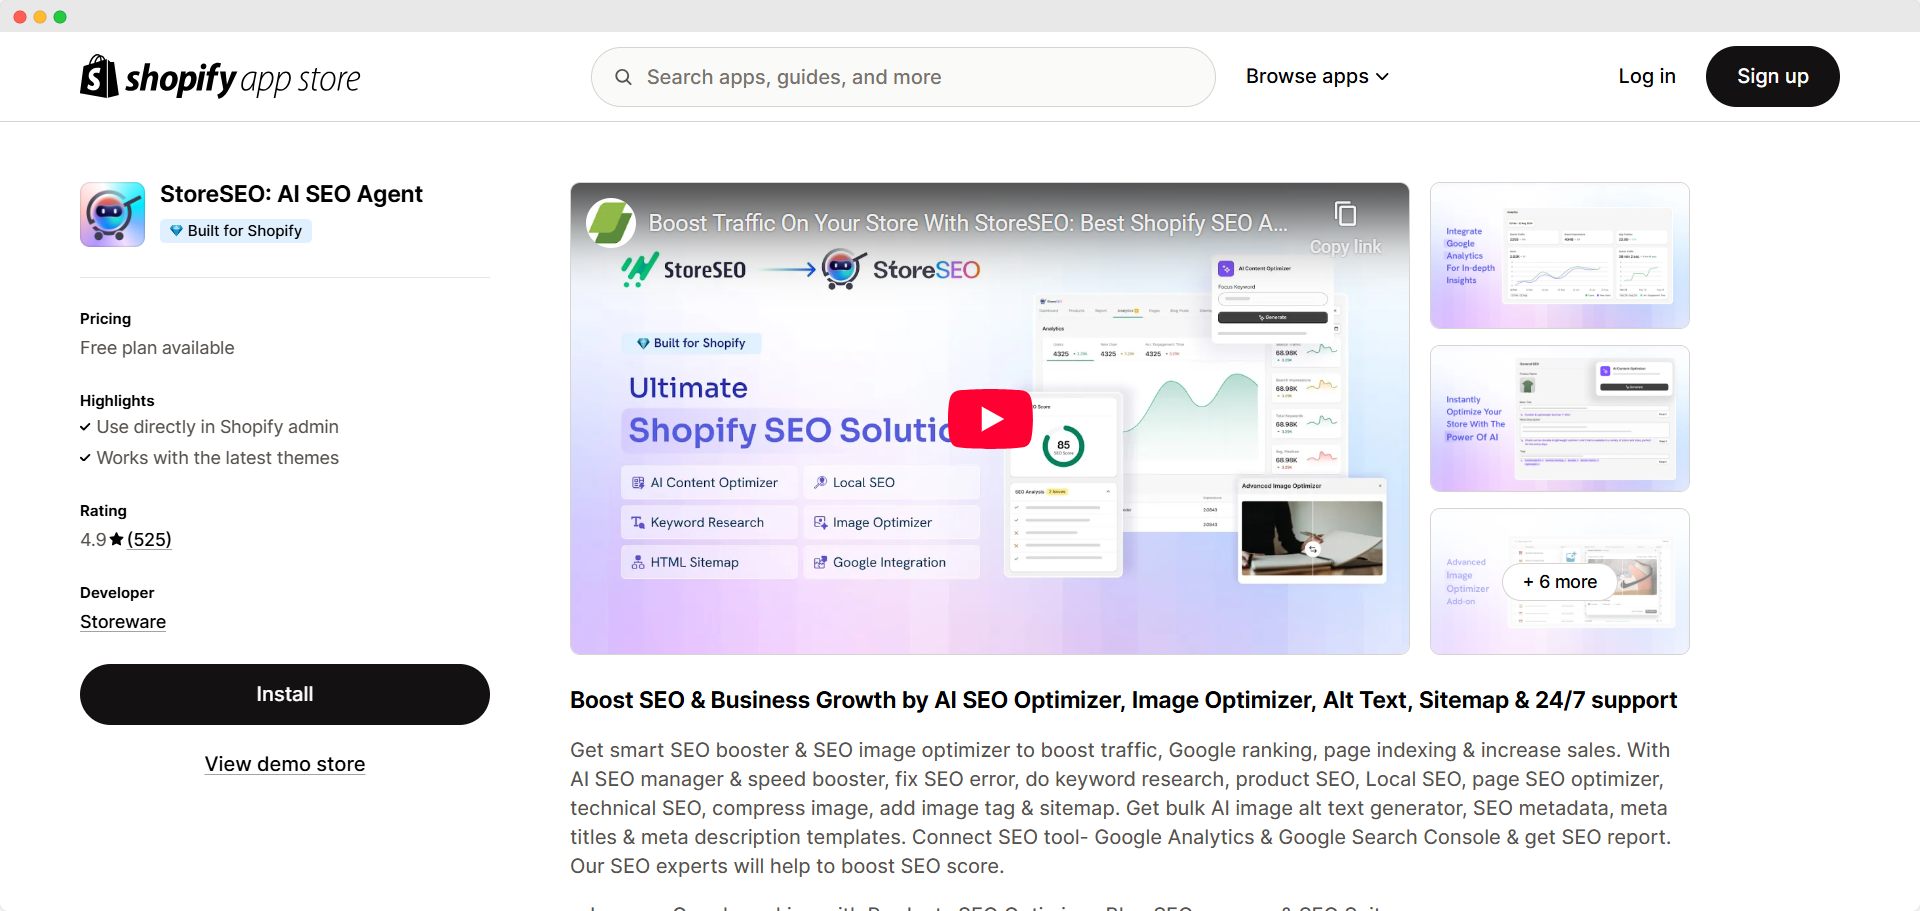The image size is (1920, 911).
Task: Click the macOS red close window dot
Action: [20, 17]
